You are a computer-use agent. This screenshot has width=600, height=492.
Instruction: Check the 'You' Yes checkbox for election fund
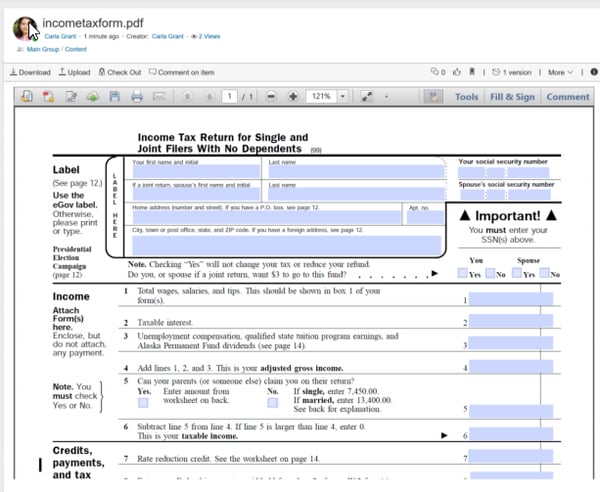coord(463,273)
